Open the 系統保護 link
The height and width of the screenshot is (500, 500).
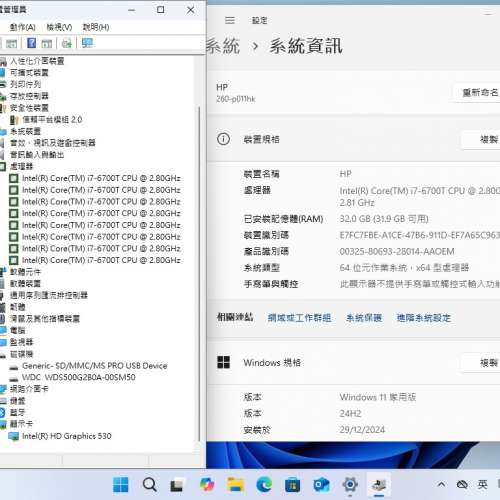(364, 318)
